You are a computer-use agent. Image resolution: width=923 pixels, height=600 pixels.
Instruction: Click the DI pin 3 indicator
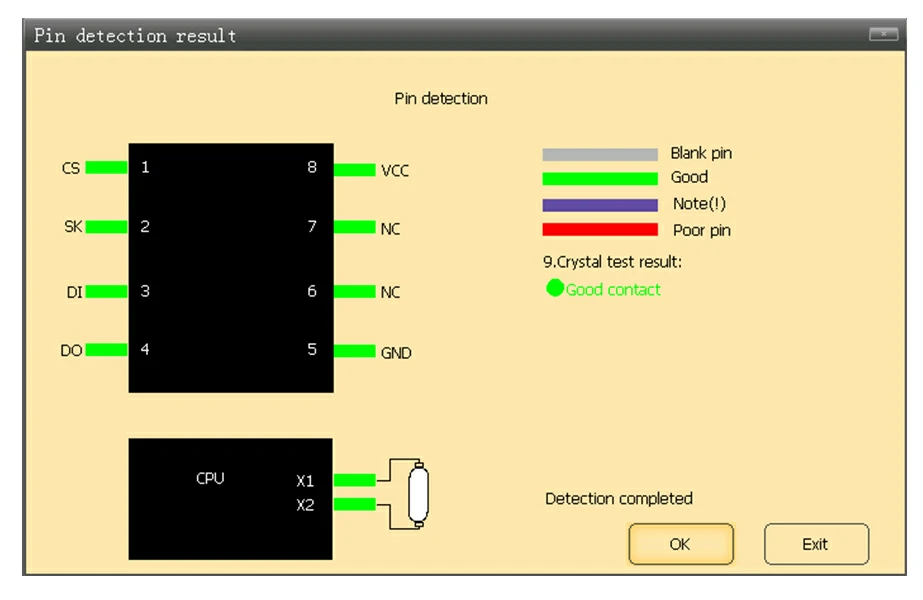(106, 291)
